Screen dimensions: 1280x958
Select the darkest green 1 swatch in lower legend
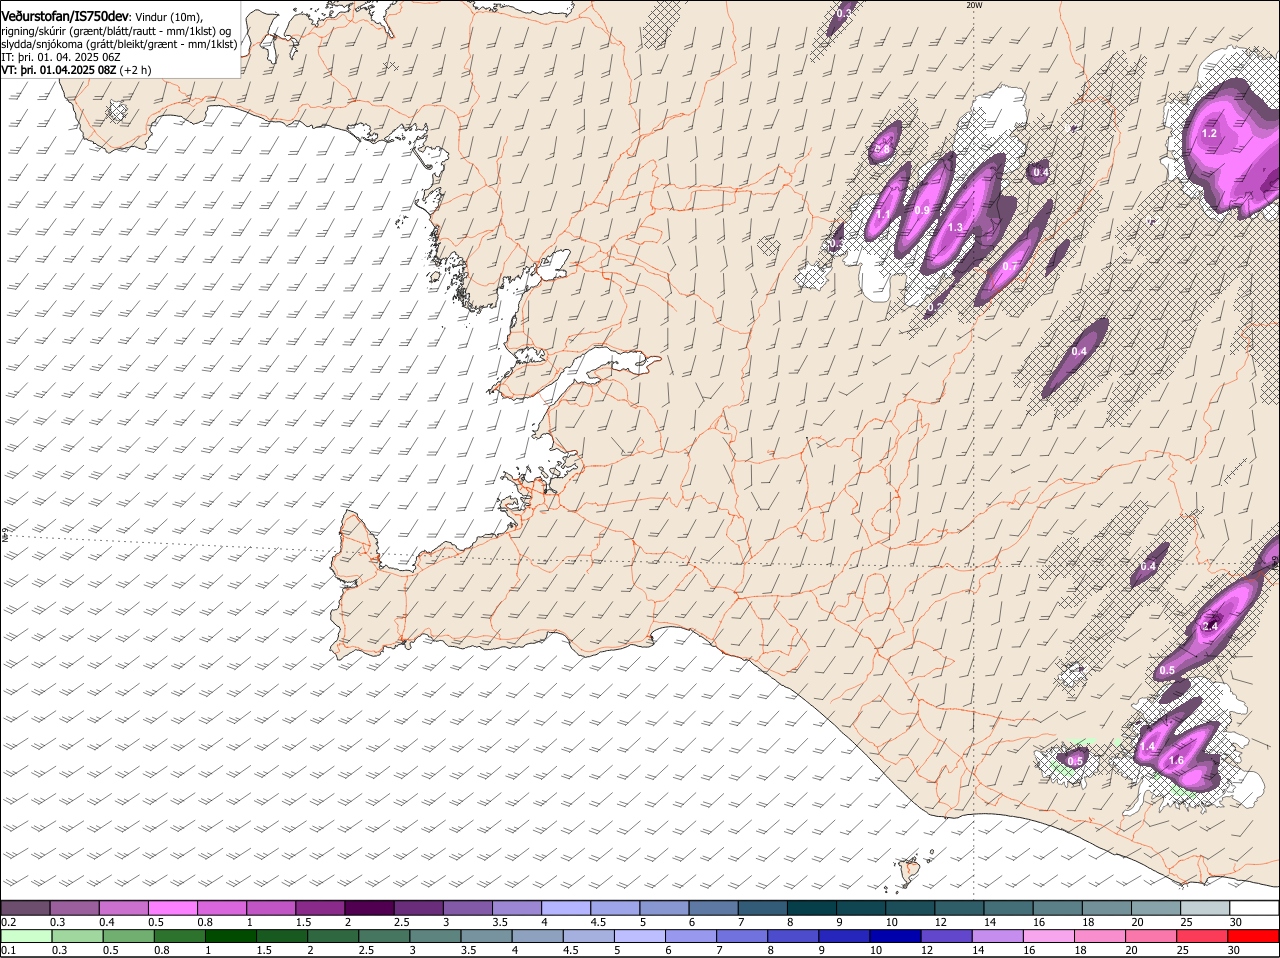(x=231, y=937)
